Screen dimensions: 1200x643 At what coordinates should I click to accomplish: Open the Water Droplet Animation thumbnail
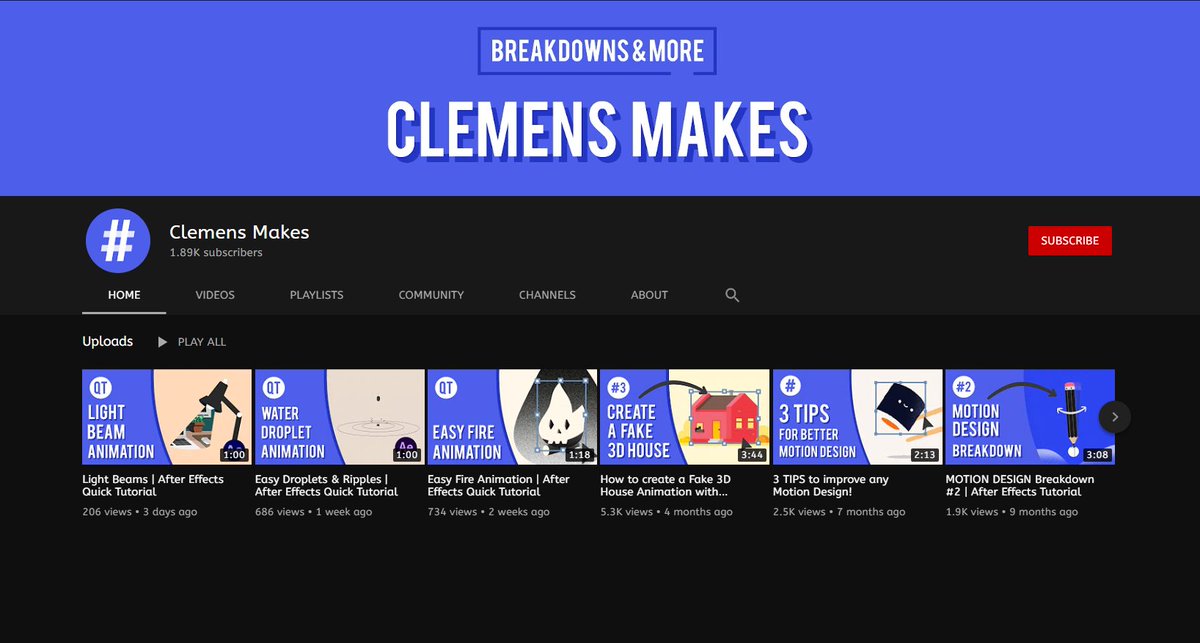[x=339, y=417]
